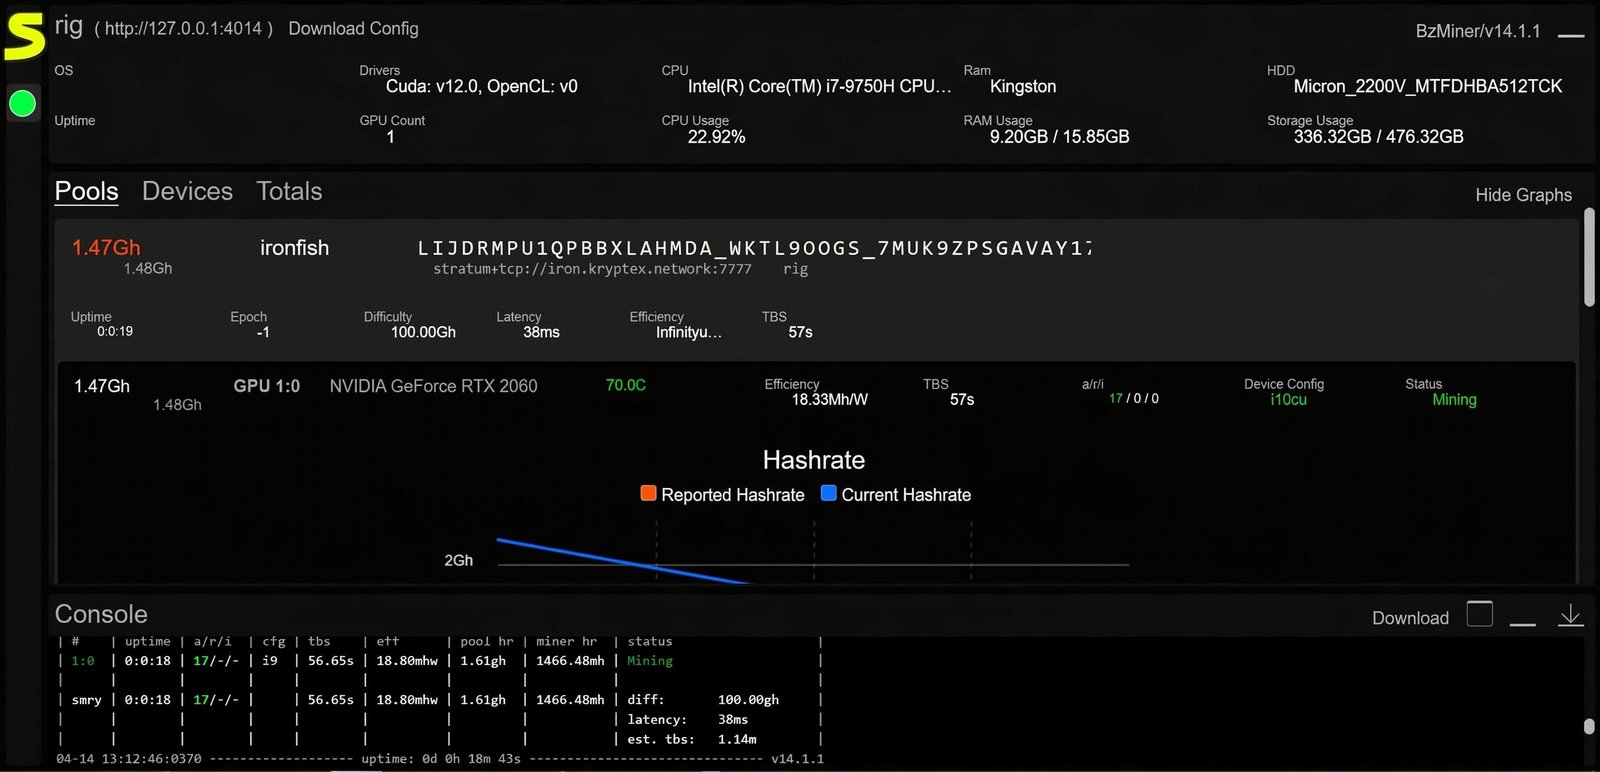This screenshot has height=772, width=1600.
Task: Click the yellow S logo icon
Action: [x=25, y=37]
